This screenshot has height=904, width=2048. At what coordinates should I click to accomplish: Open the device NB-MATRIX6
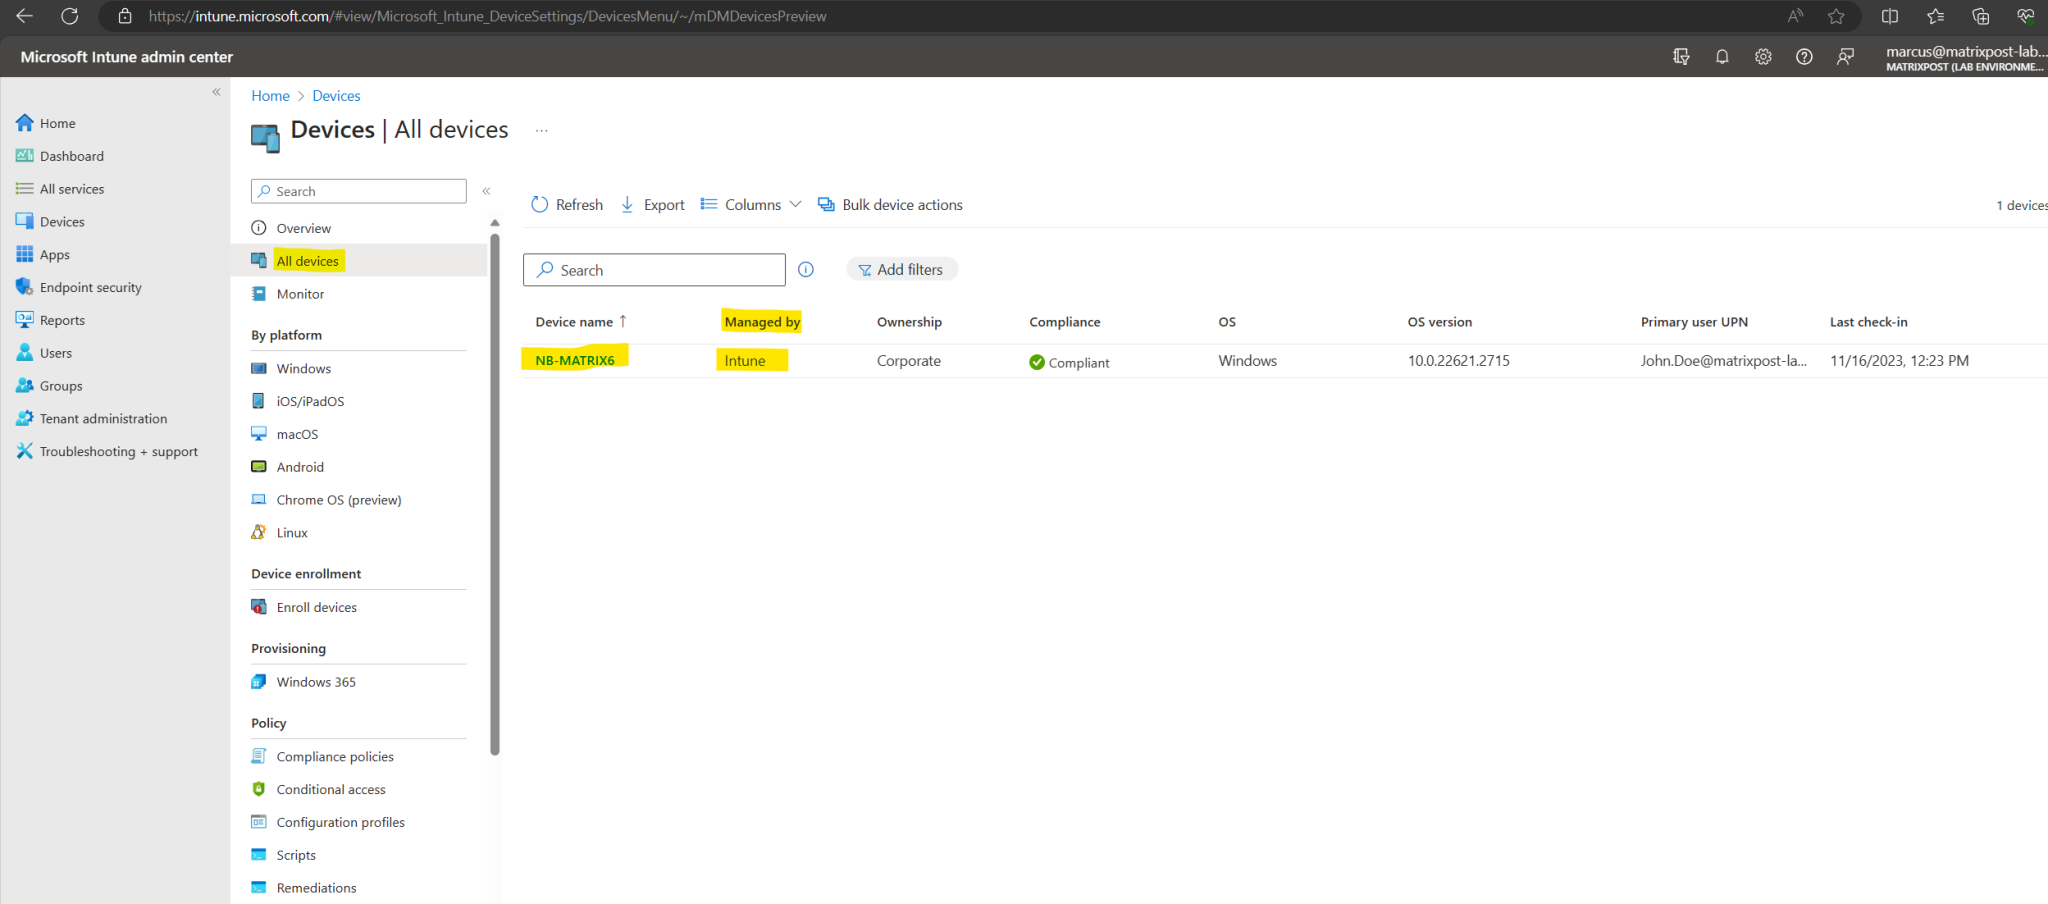point(574,360)
